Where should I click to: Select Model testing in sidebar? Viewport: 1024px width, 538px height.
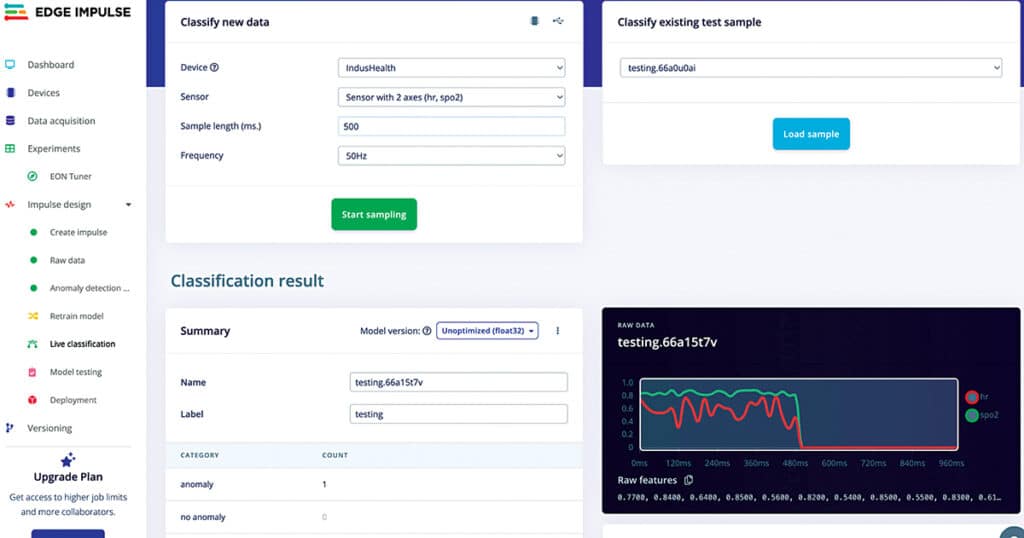tap(76, 372)
